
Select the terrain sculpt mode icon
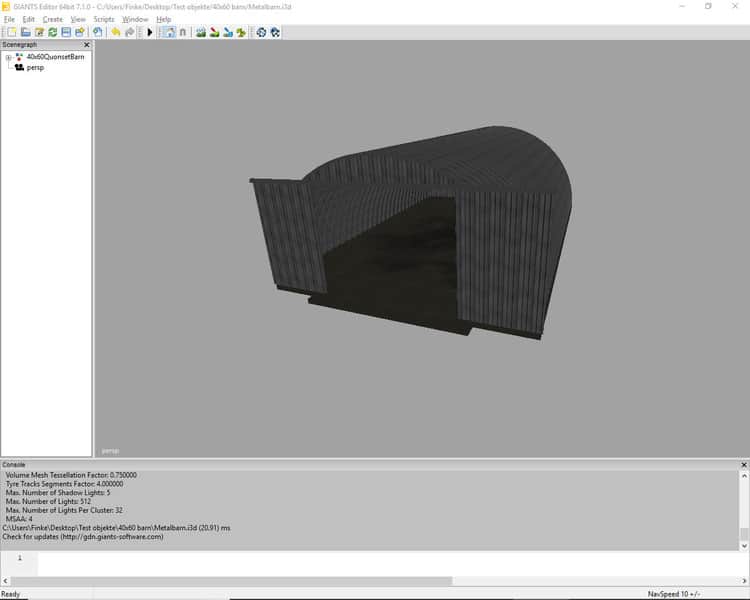[201, 32]
